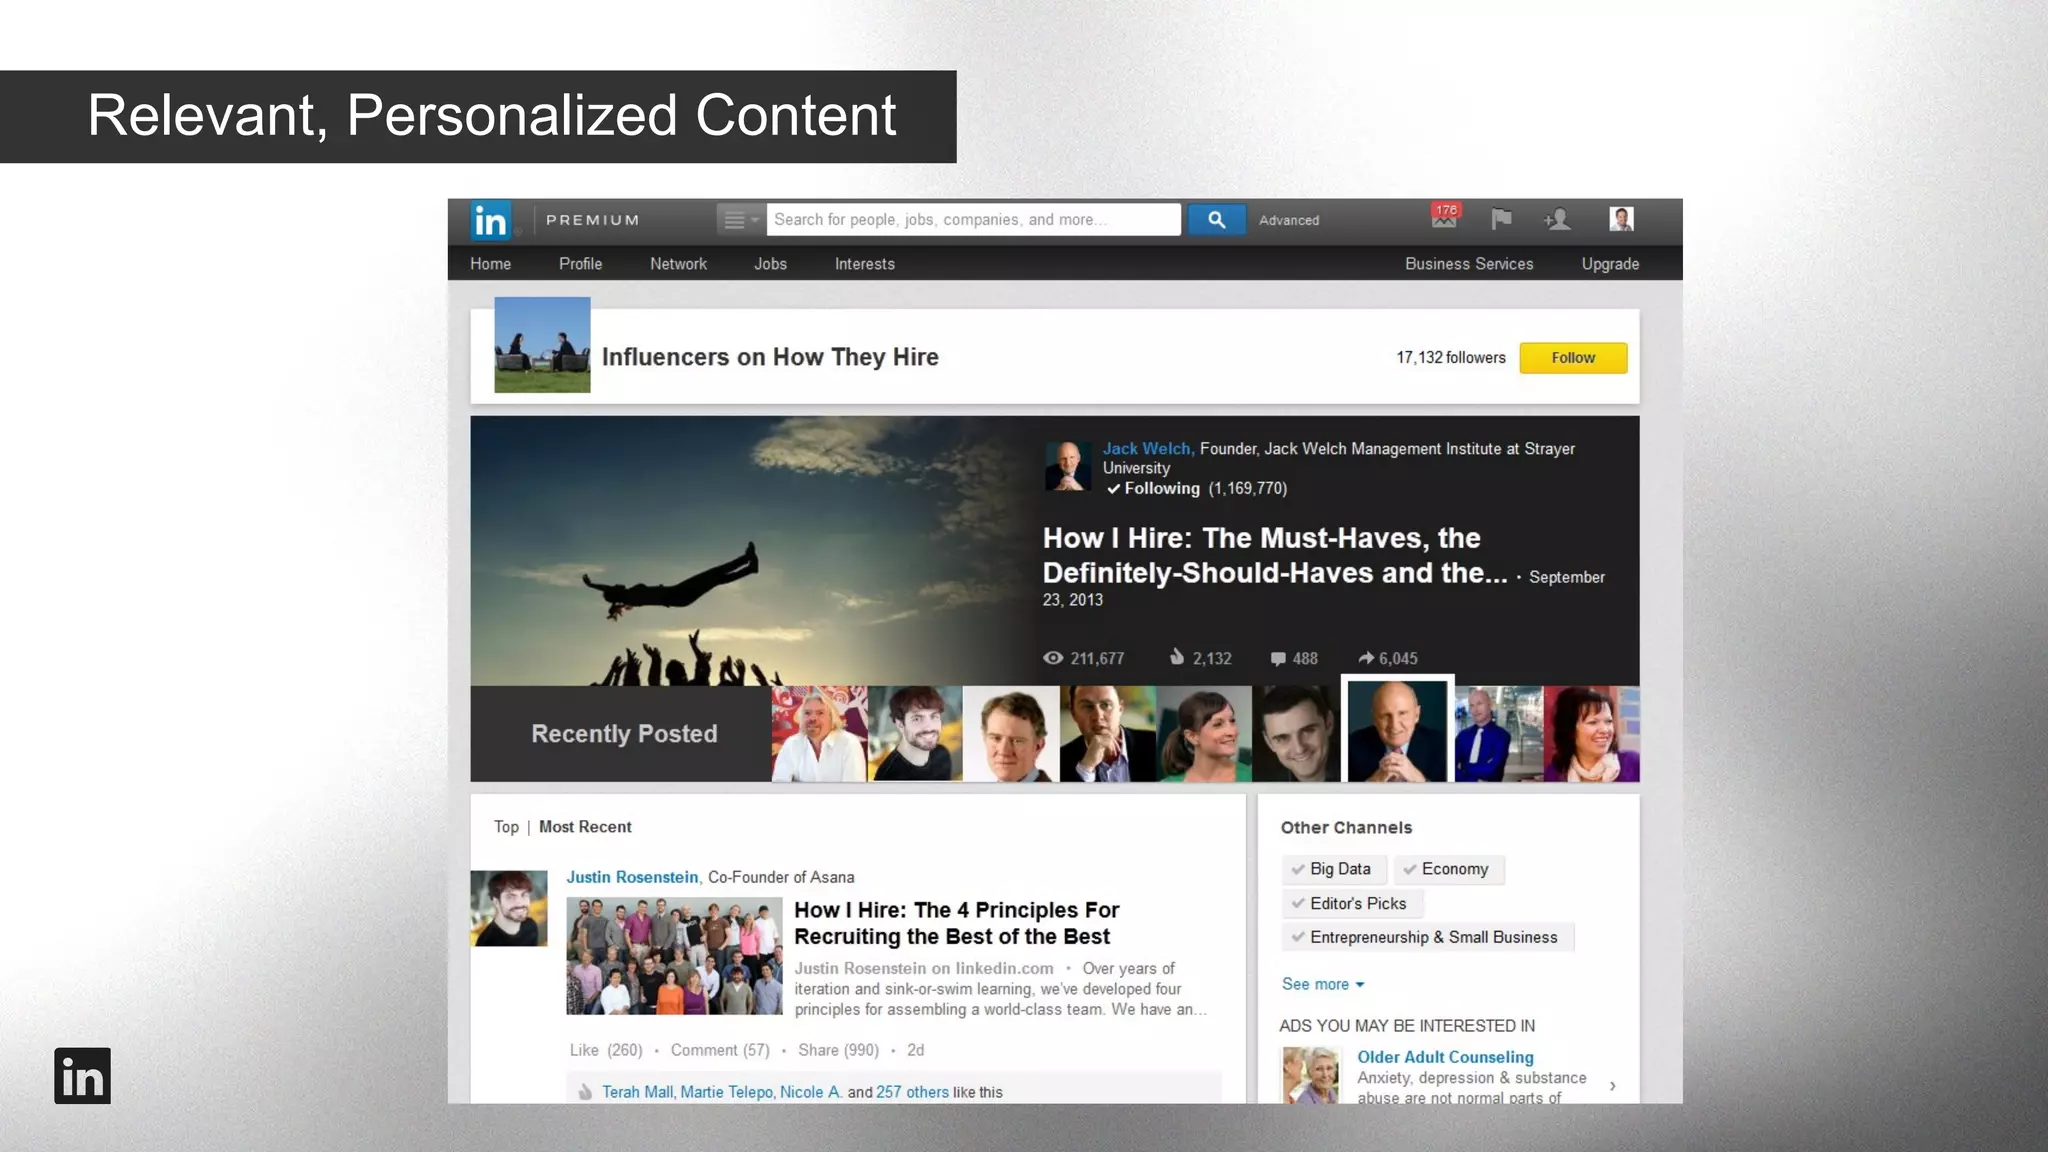
Task: Switch to the Top sort tab
Action: click(506, 827)
